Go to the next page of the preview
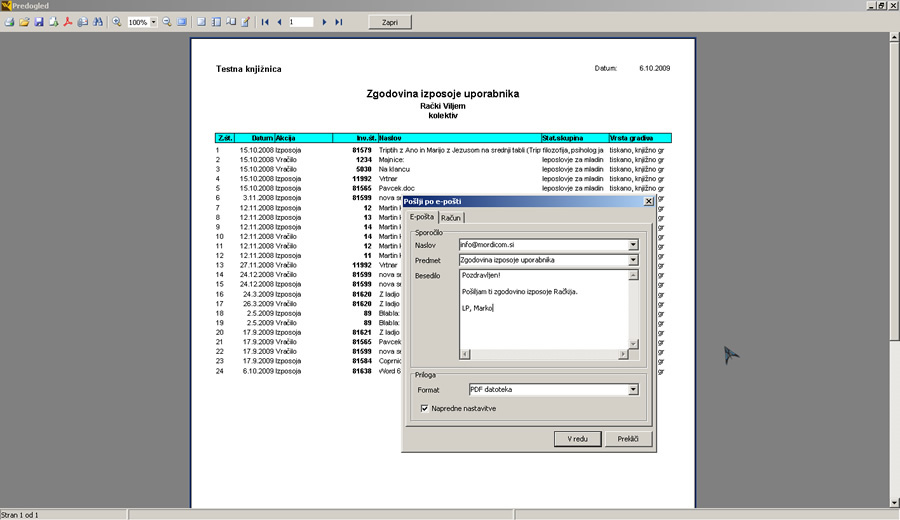The height and width of the screenshot is (520, 900). (x=324, y=22)
